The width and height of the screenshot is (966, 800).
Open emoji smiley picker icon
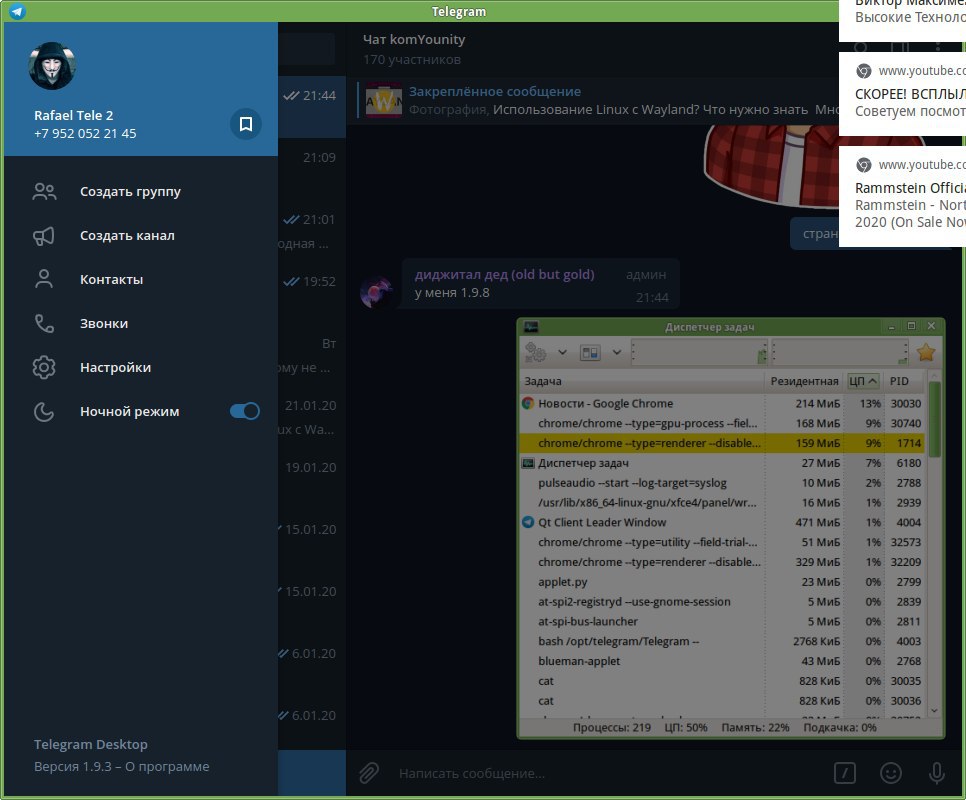[x=891, y=773]
